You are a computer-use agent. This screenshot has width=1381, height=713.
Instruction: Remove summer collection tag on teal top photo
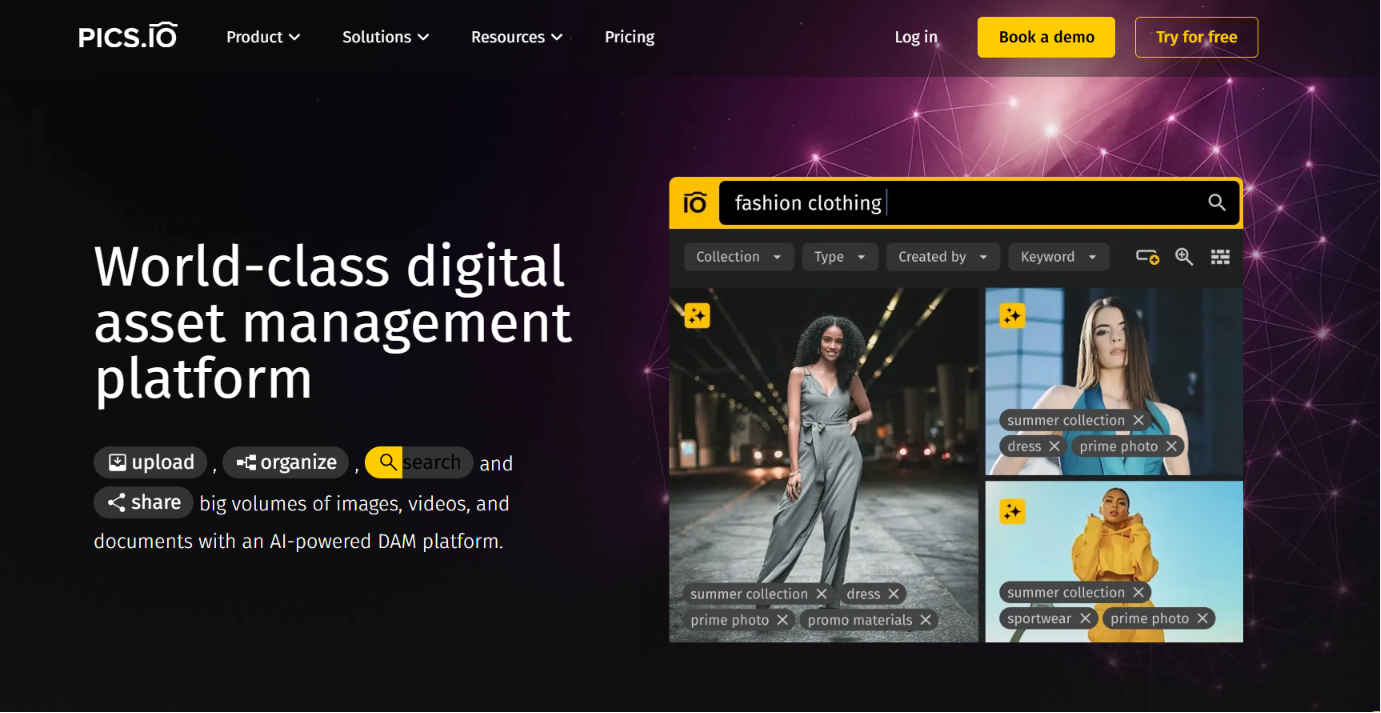1138,421
